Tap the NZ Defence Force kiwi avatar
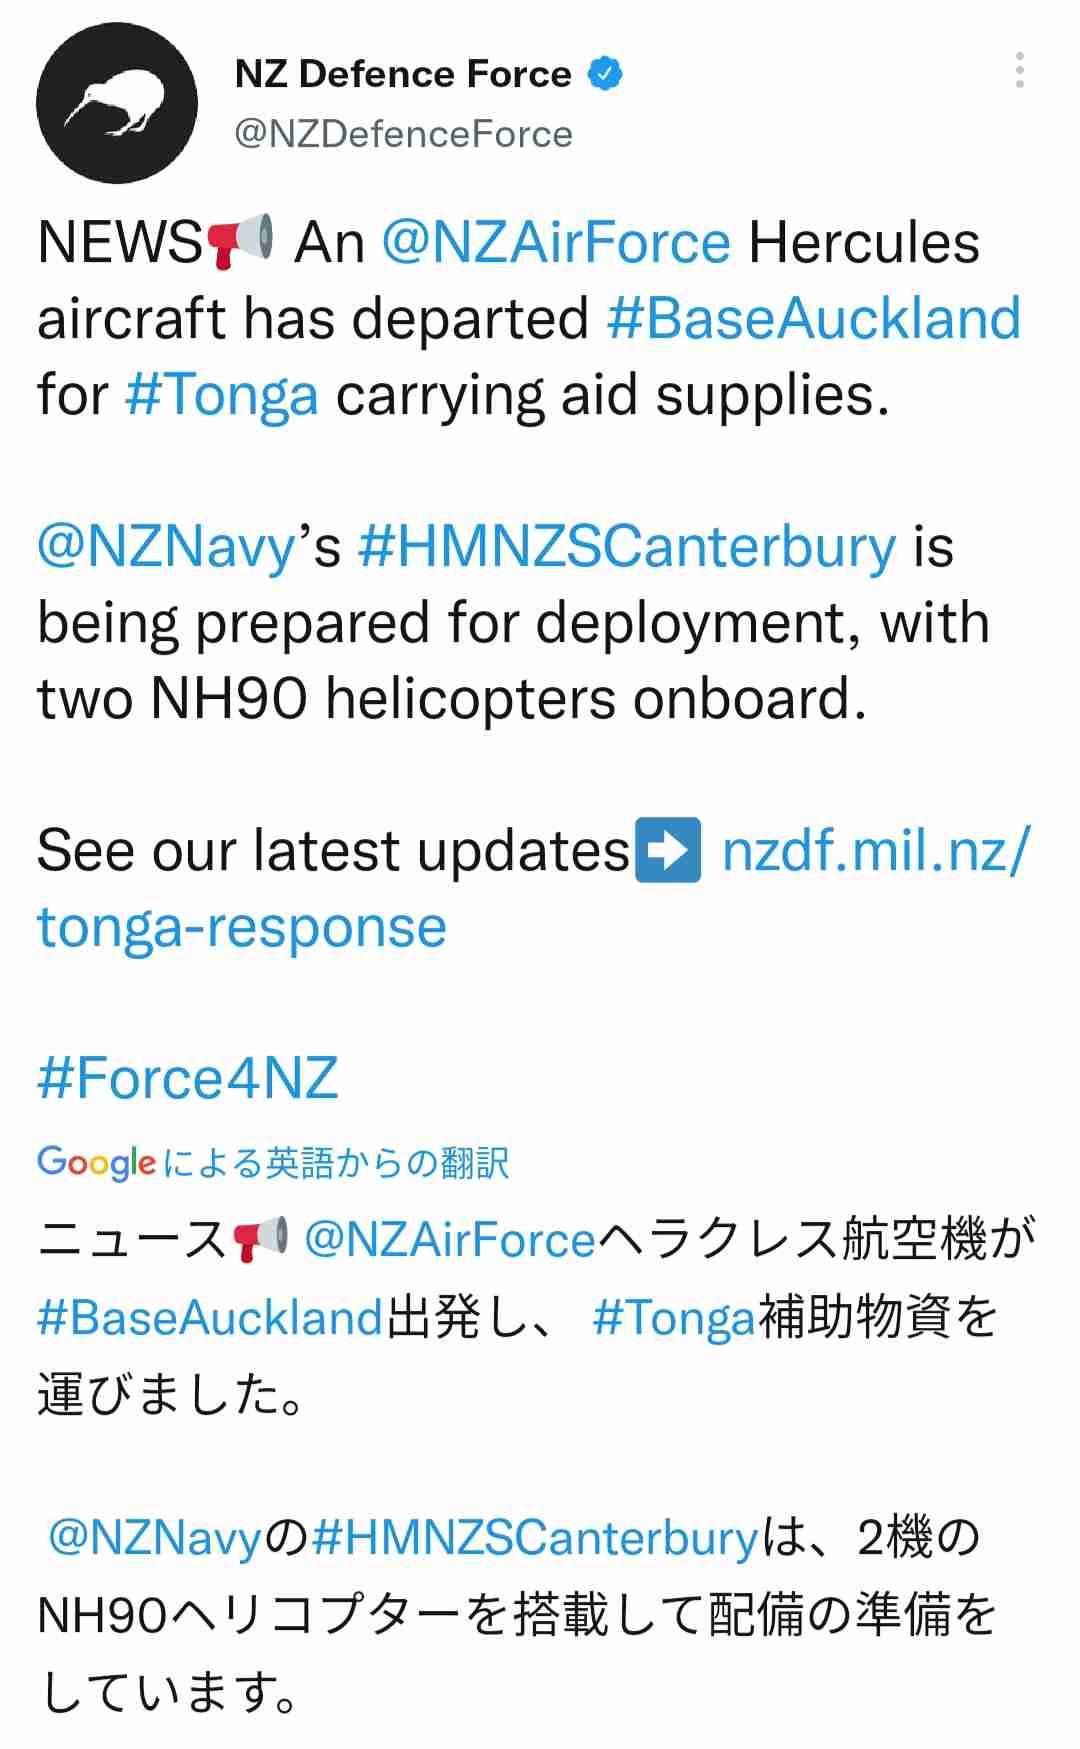The image size is (1080, 1749). [x=116, y=103]
